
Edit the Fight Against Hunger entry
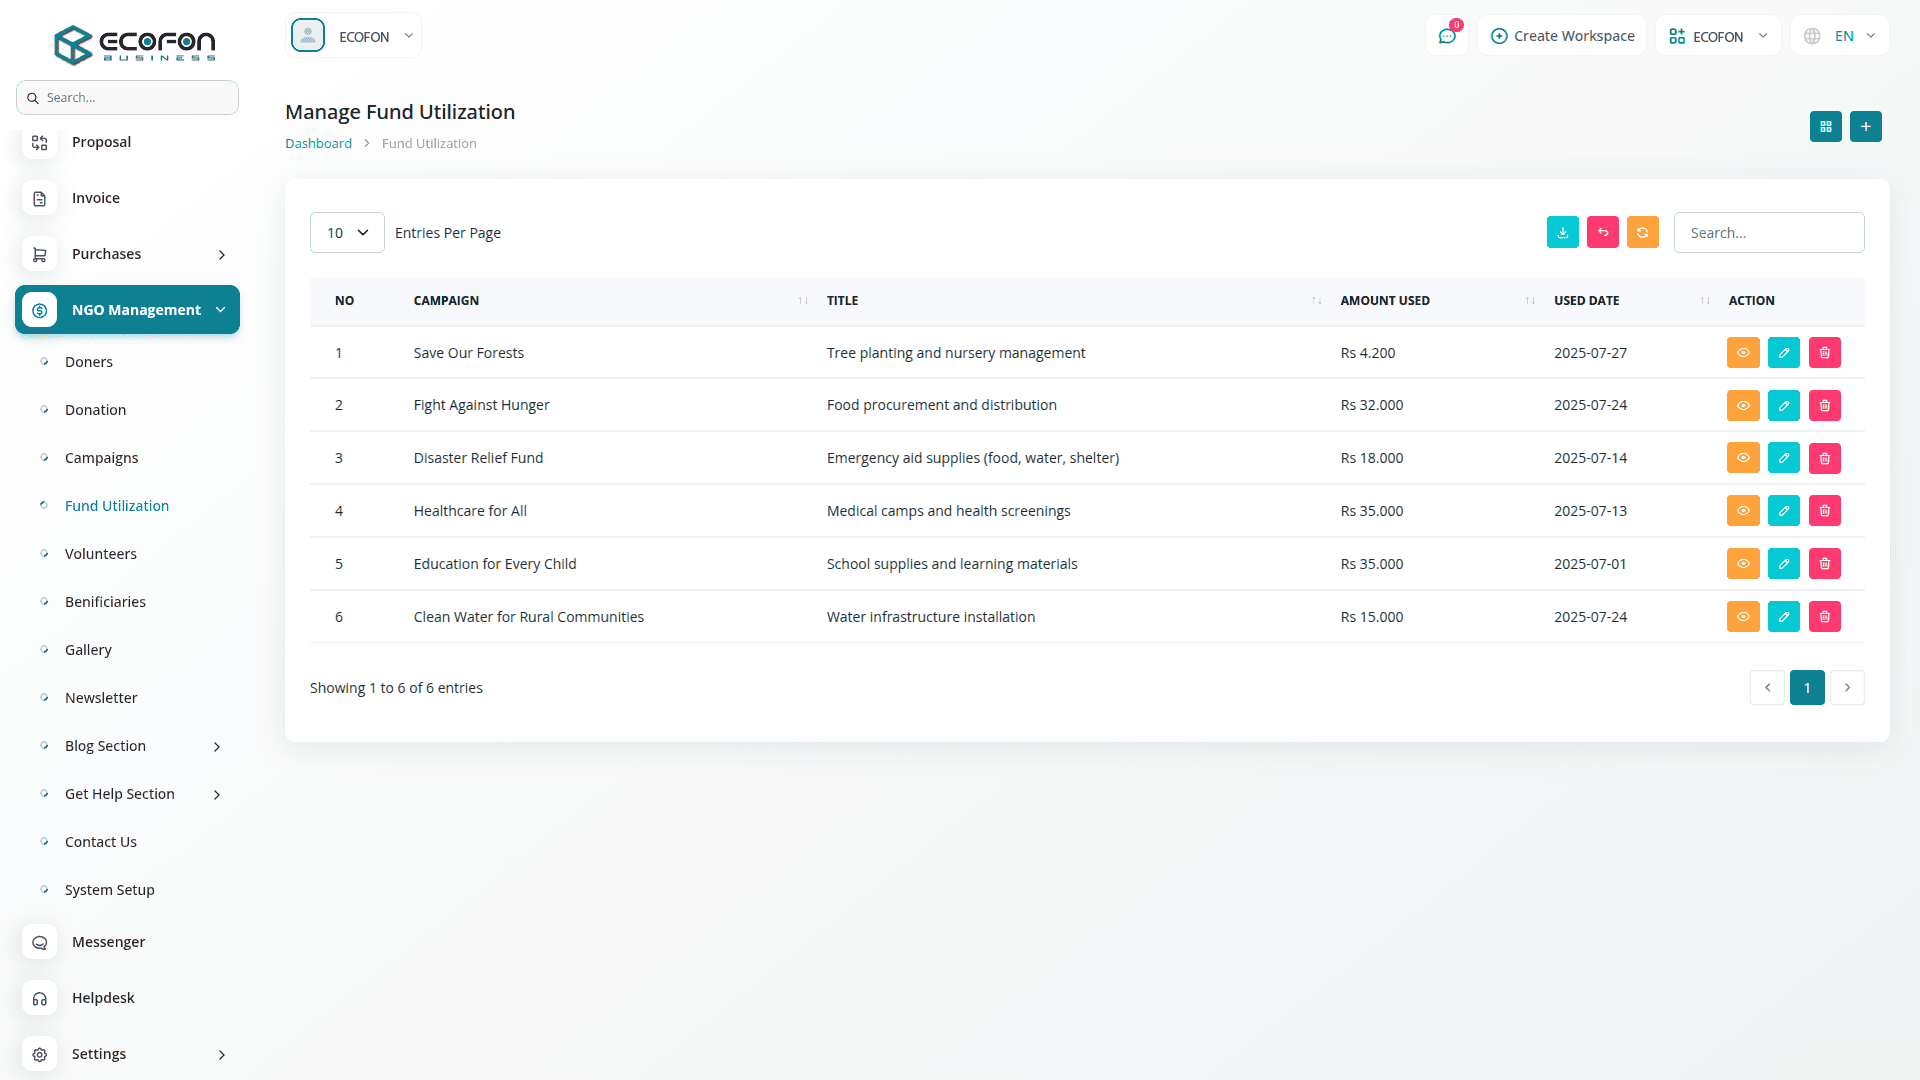(1783, 405)
